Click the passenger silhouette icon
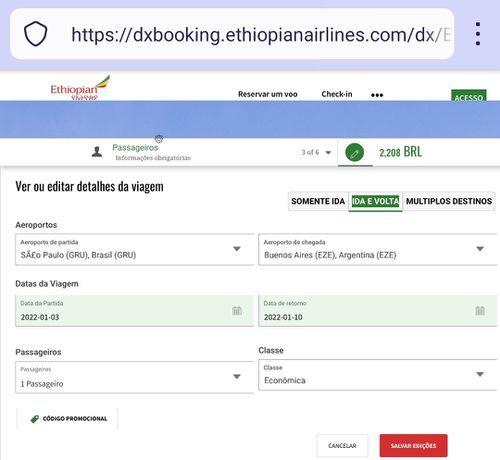Image resolution: width=500 pixels, height=460 pixels. coord(97,152)
